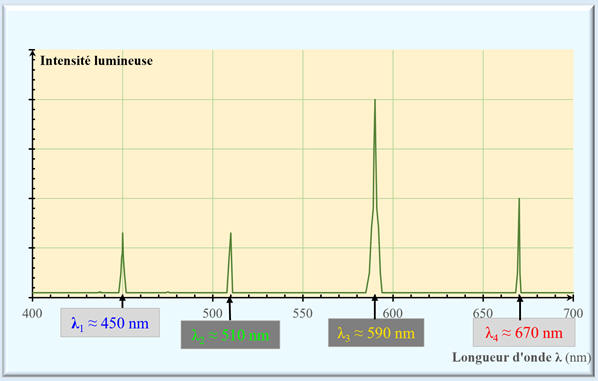The image size is (598, 381).
Task: Click the tip of the 450 nm peak
Action: click(x=122, y=233)
